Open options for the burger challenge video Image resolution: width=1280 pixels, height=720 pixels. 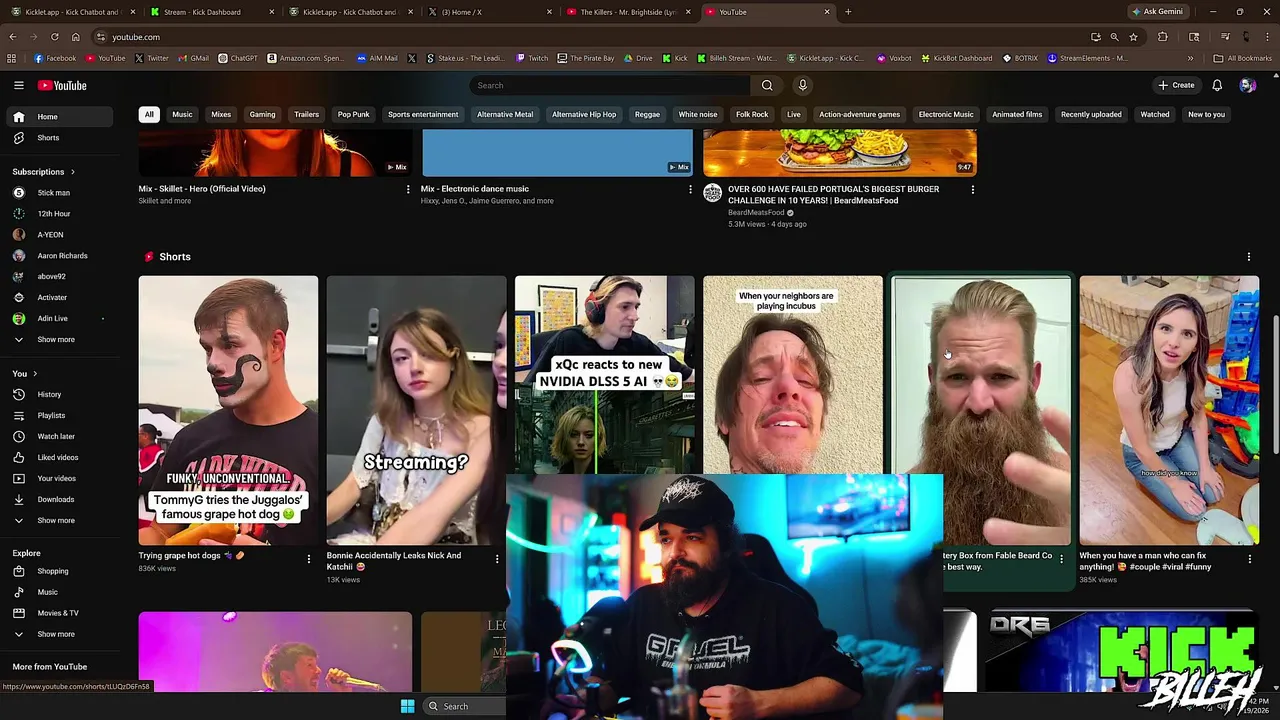click(x=972, y=189)
